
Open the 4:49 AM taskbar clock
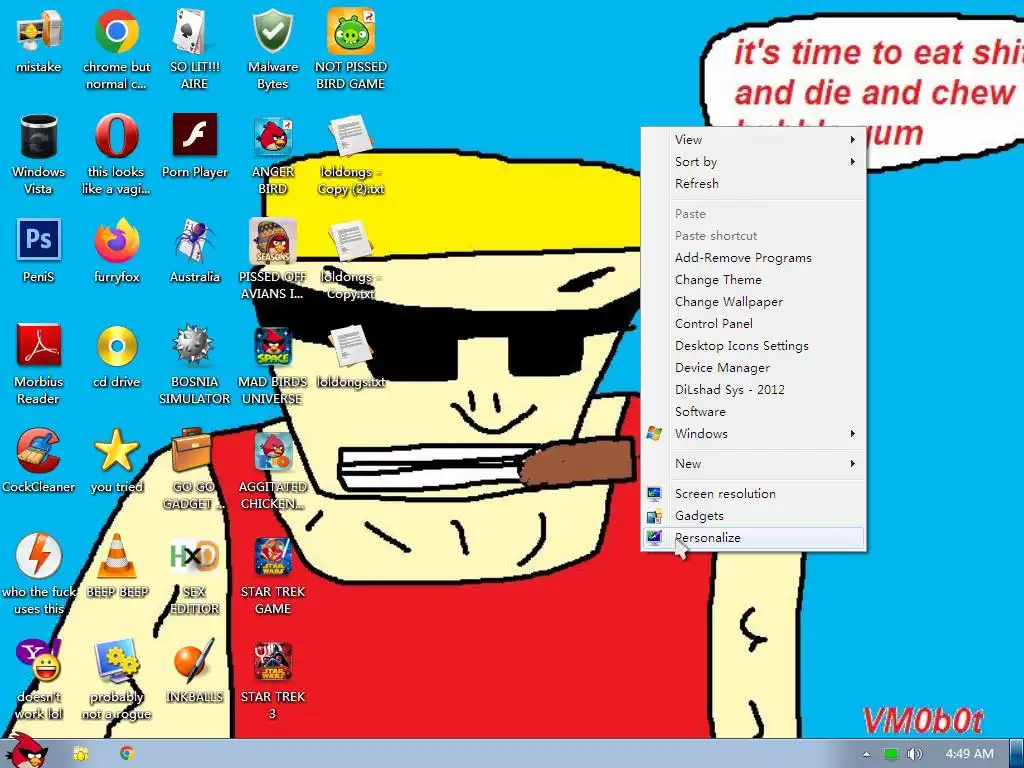(969, 754)
